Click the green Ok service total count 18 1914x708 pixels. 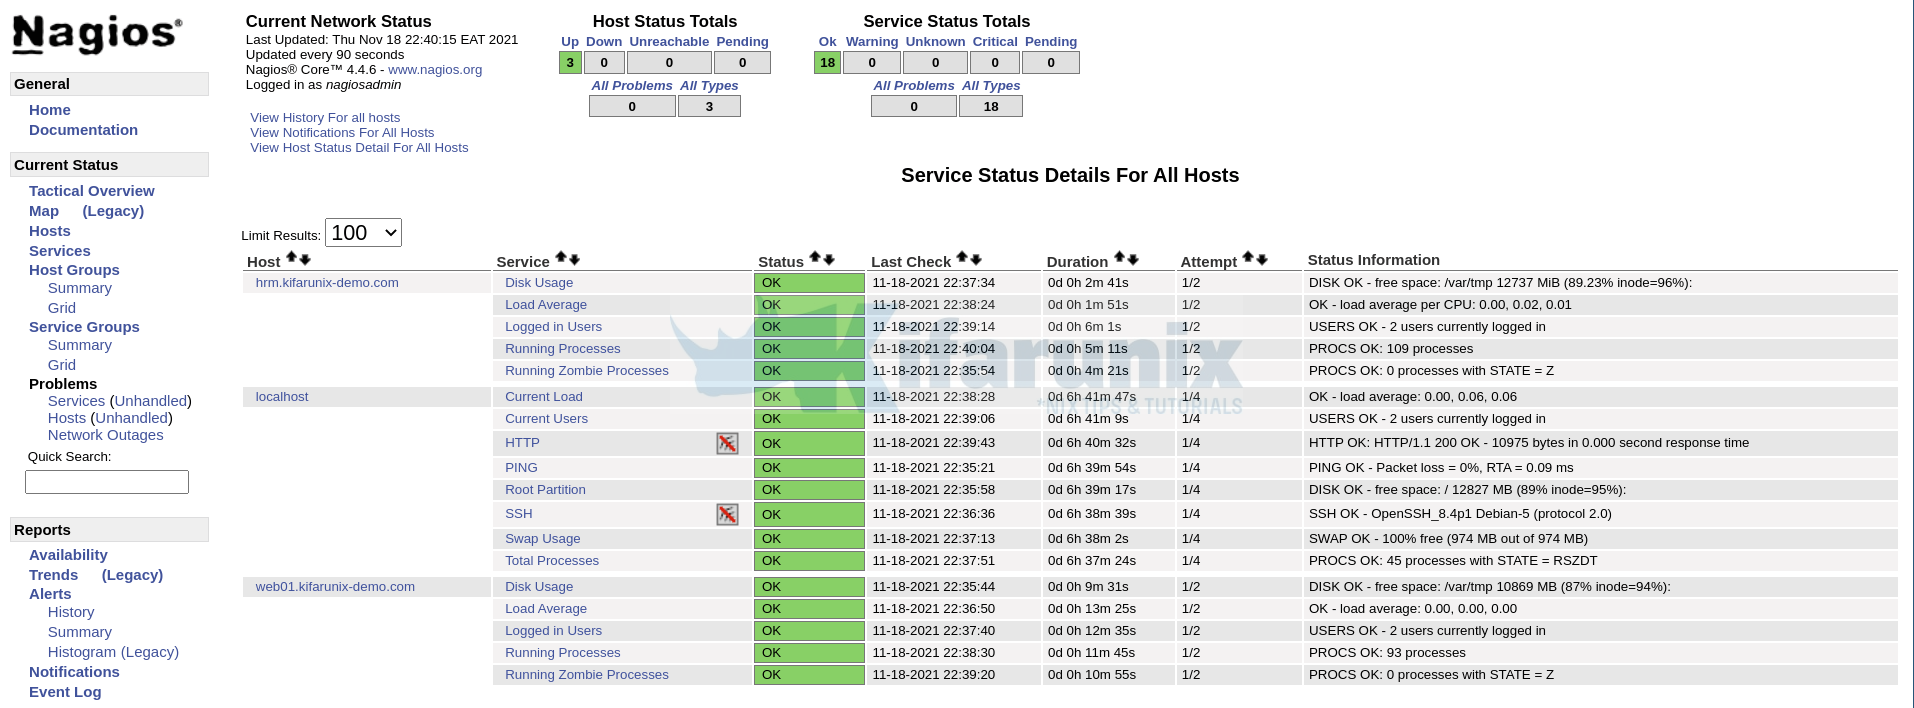(827, 63)
